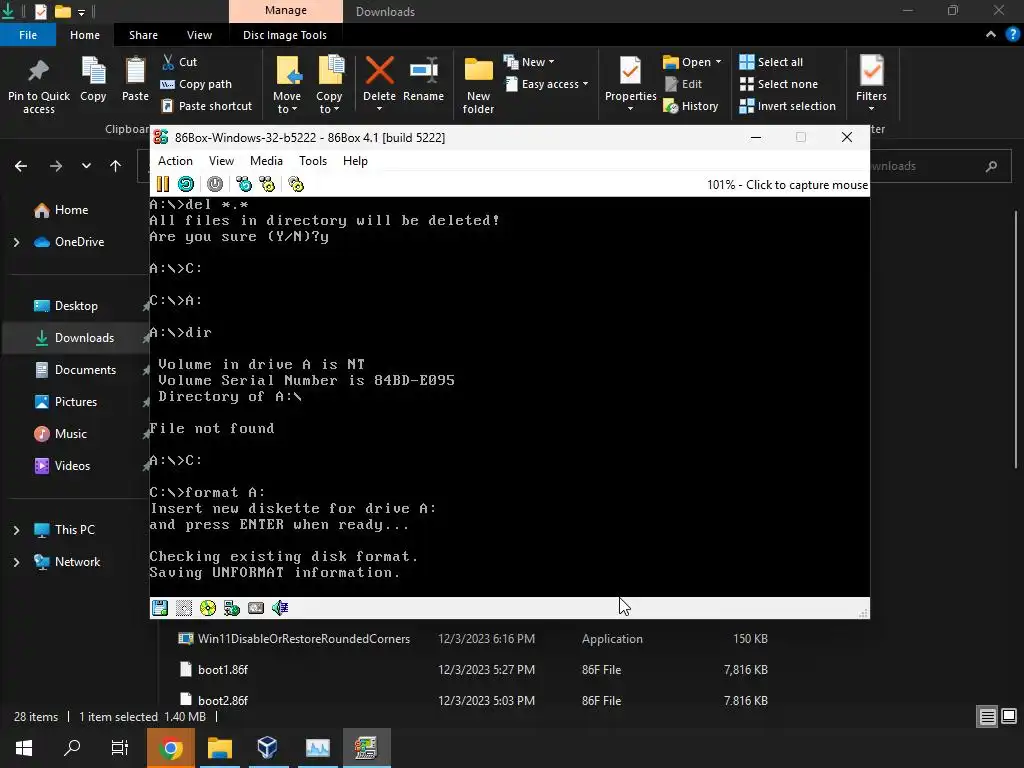
Task: Go back in File Explorer
Action: tap(21, 166)
